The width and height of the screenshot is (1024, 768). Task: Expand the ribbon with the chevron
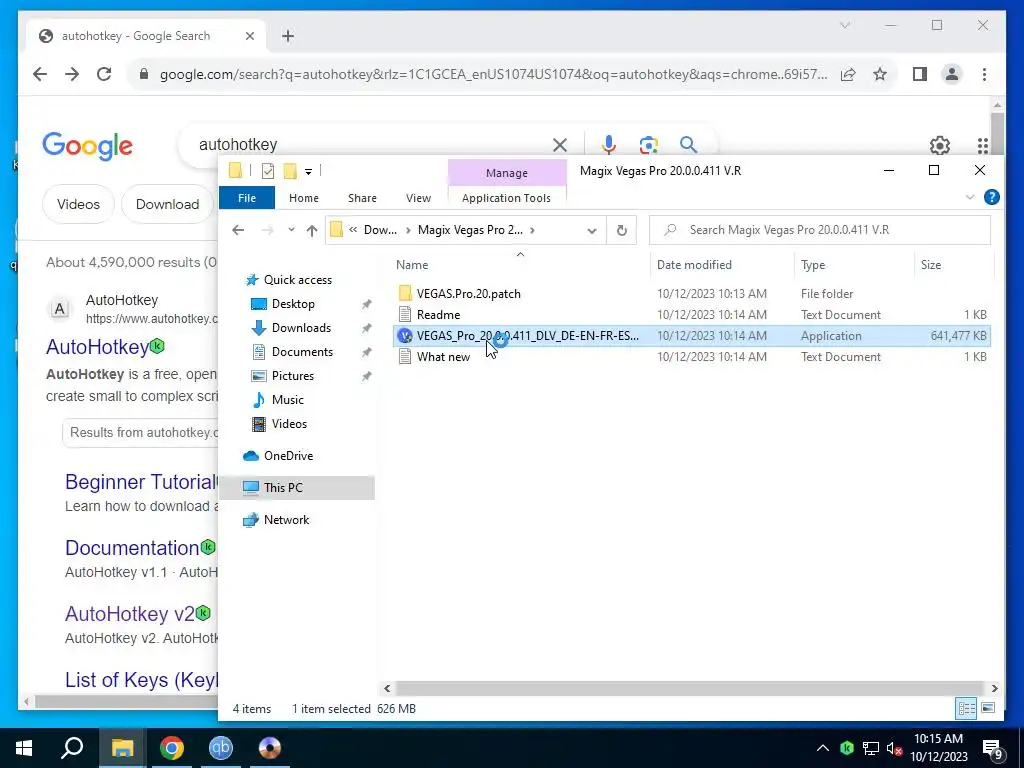tap(970, 197)
